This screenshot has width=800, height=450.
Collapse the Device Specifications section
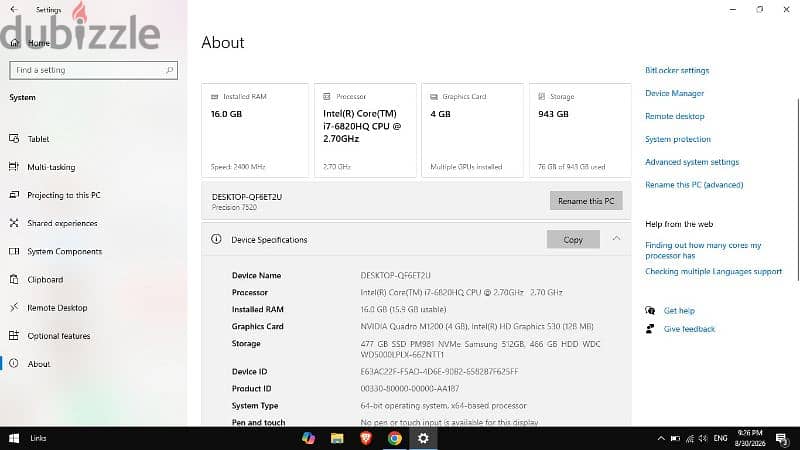(616, 239)
